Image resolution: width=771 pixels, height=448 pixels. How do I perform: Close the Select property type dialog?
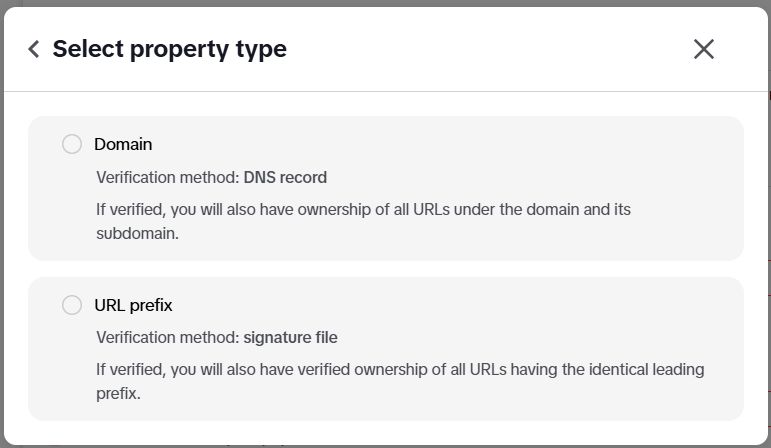point(704,49)
